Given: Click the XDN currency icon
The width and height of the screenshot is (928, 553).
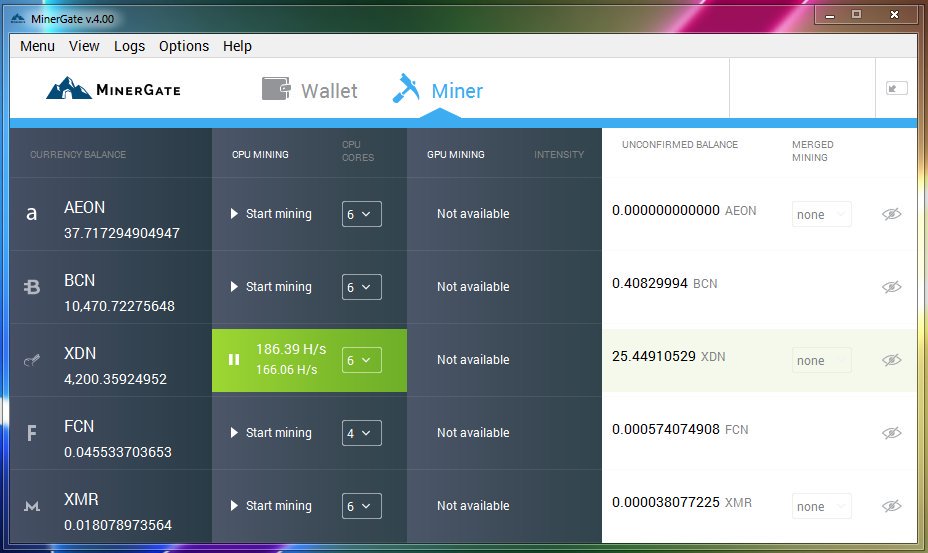Looking at the screenshot, I should coord(32,360).
